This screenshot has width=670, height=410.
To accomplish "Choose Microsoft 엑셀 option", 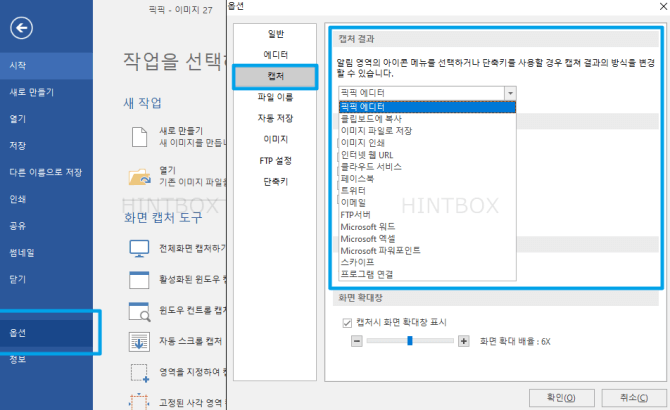I will click(x=427, y=238).
